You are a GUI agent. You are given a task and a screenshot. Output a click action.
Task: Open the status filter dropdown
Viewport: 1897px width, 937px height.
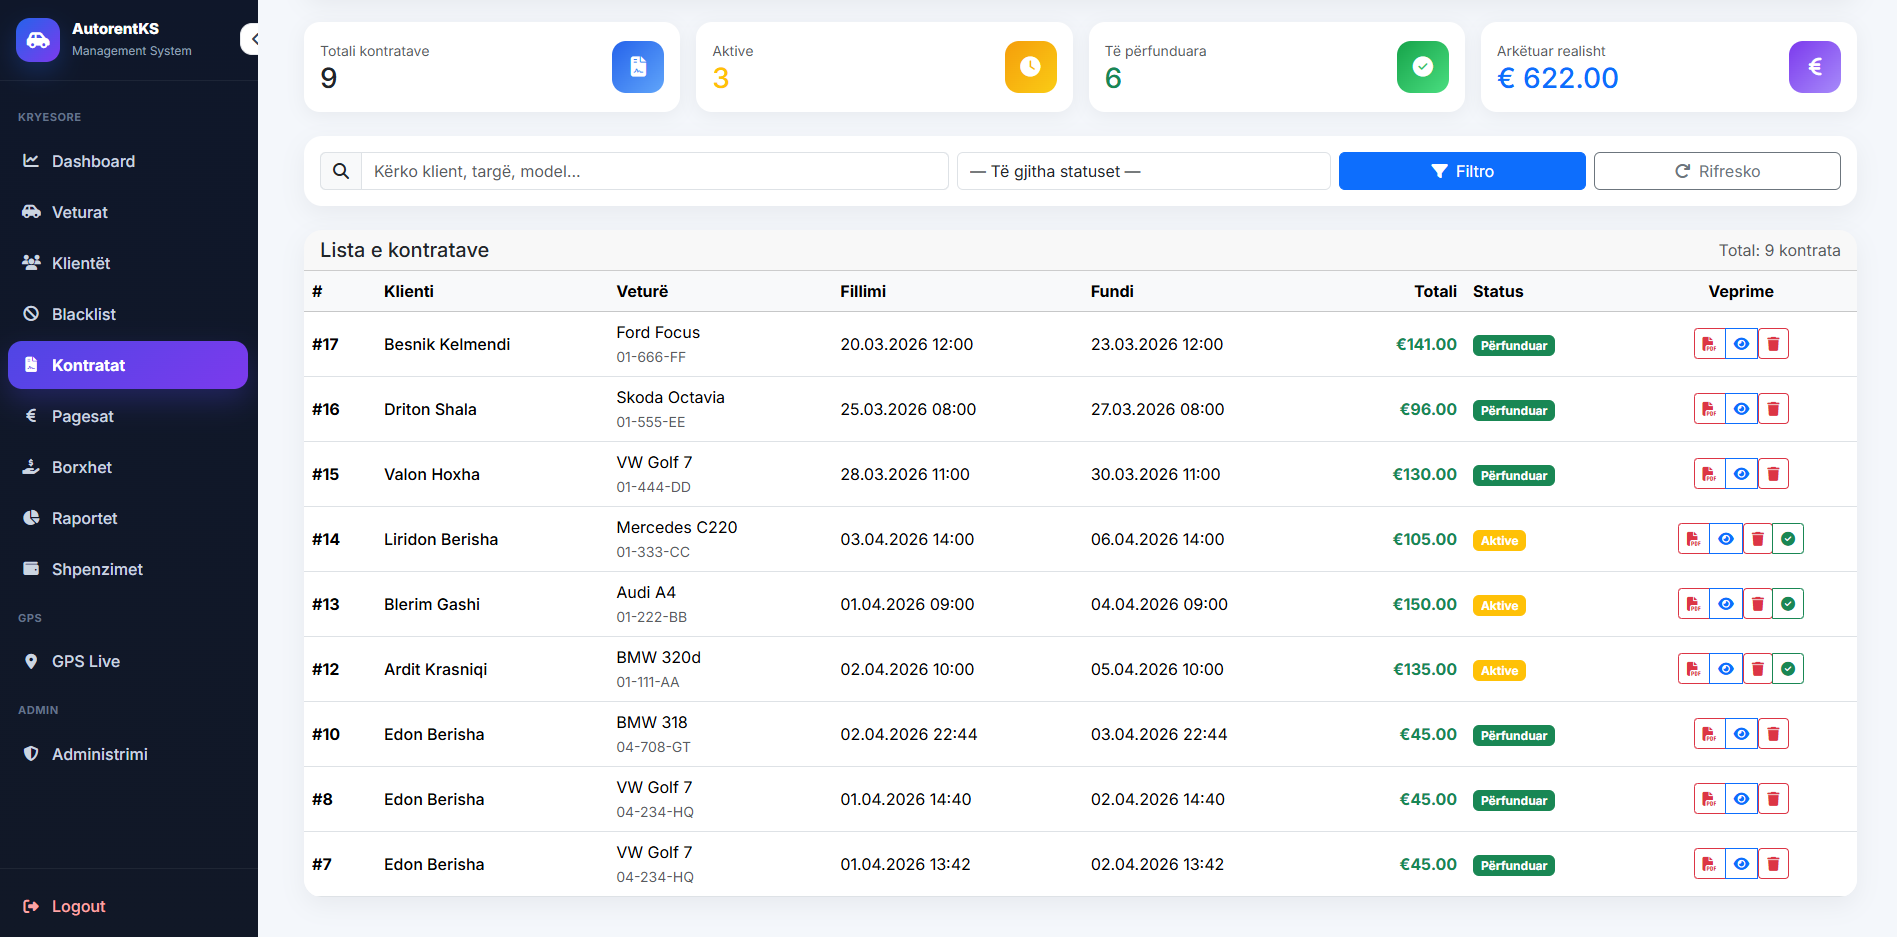point(1143,171)
